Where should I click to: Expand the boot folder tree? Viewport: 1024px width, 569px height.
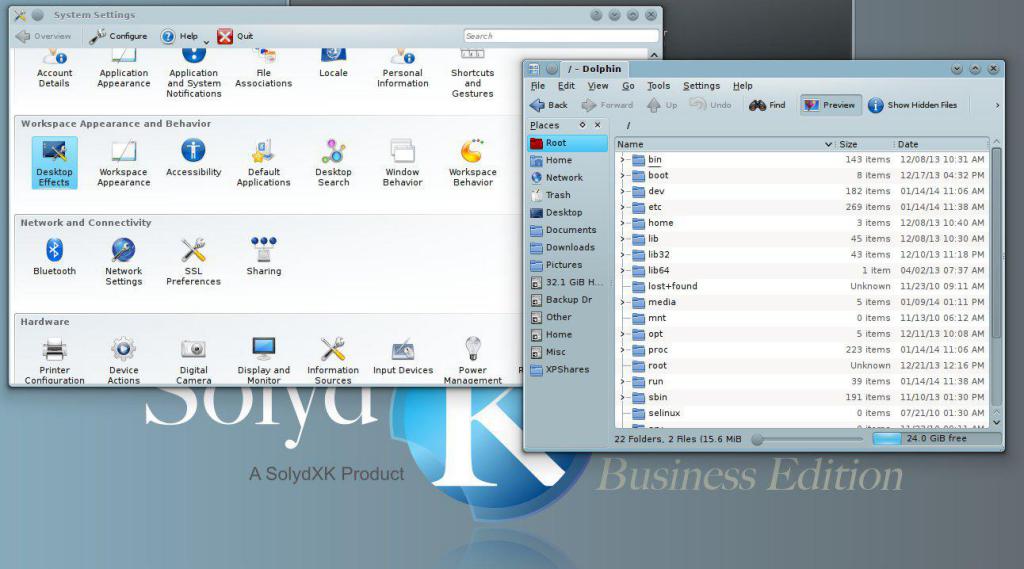(622, 175)
